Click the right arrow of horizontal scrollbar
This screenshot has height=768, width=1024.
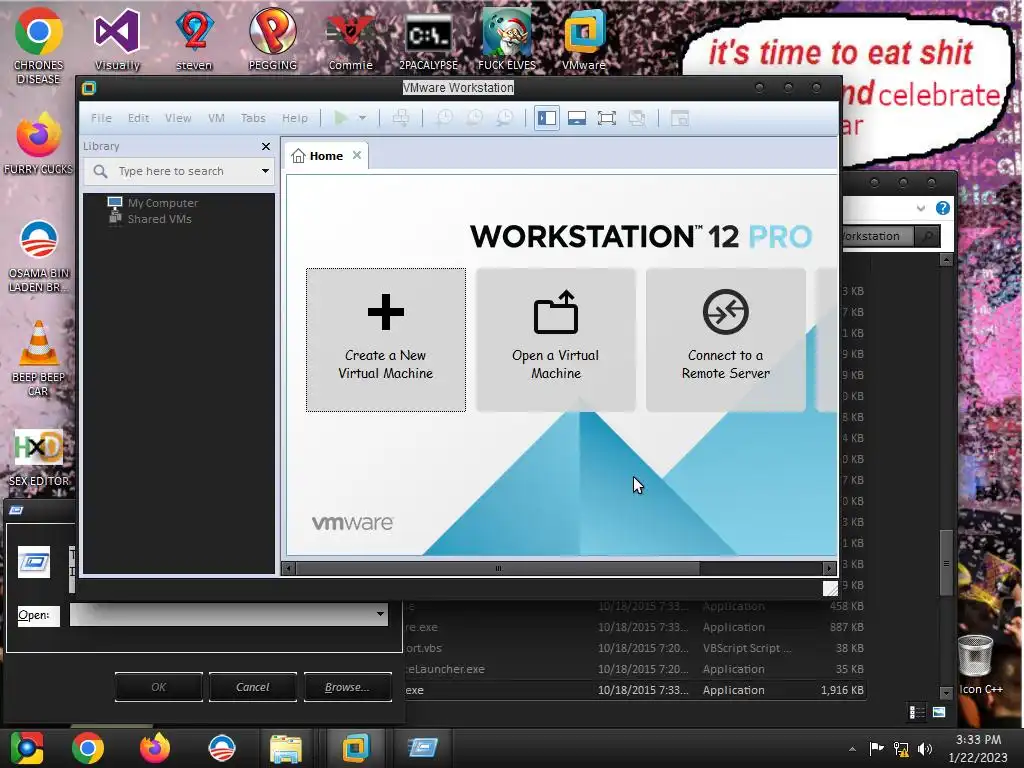[829, 568]
